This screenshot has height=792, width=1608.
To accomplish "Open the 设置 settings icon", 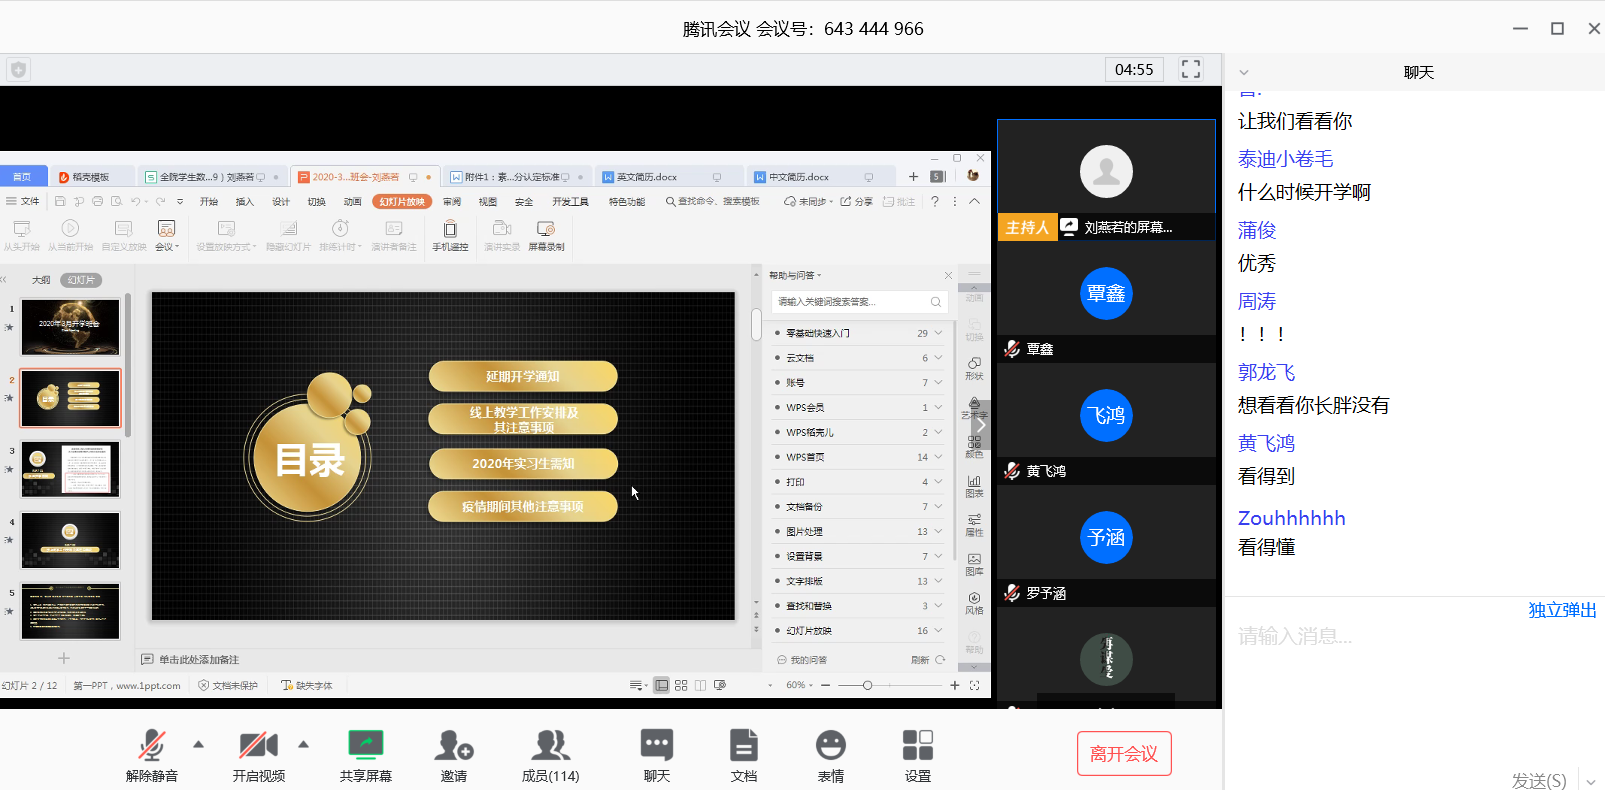I will click(x=918, y=745).
